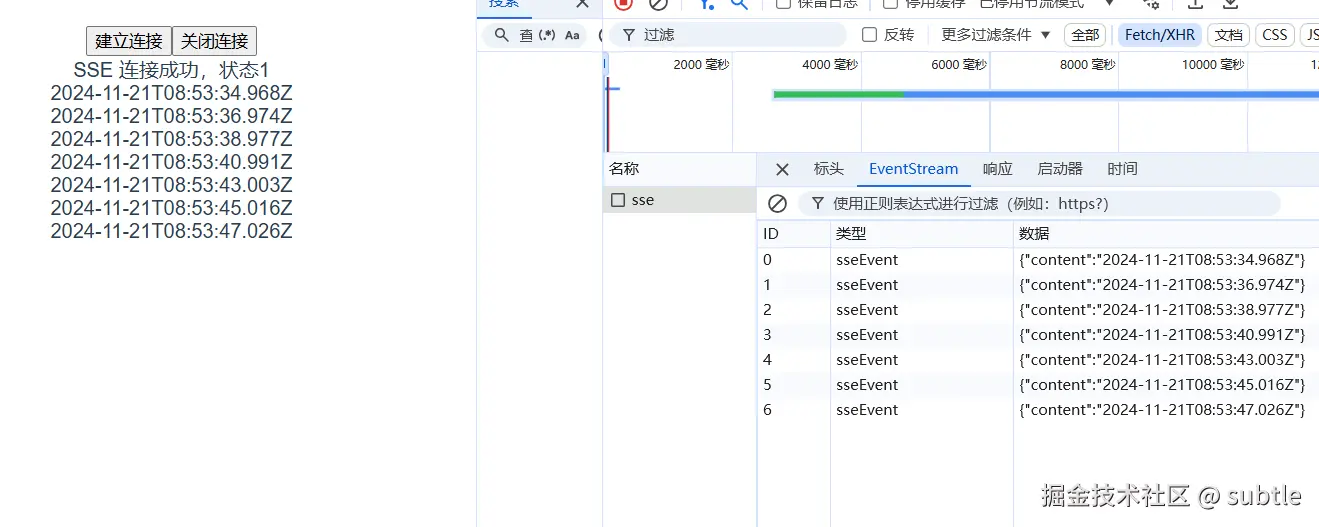This screenshot has width=1319, height=527.
Task: Select the 全部 request type filter
Action: pyautogui.click(x=1085, y=35)
